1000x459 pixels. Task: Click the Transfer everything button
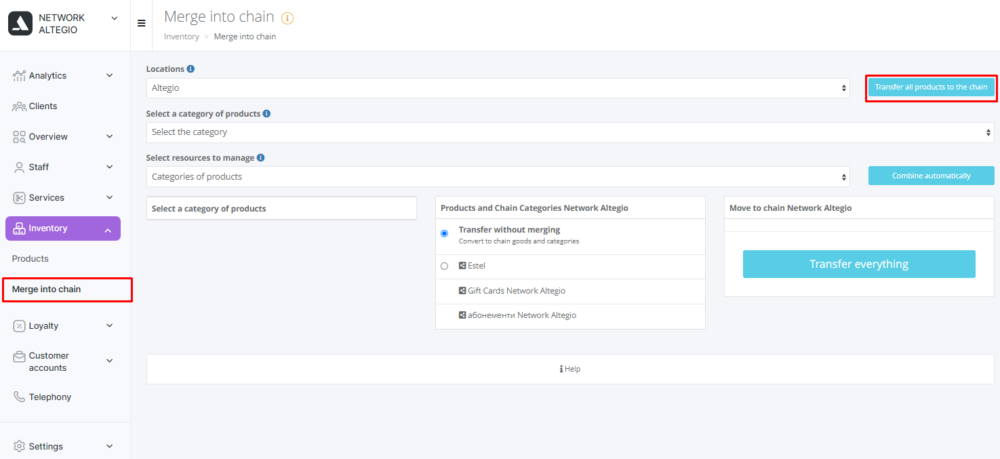[x=859, y=264]
